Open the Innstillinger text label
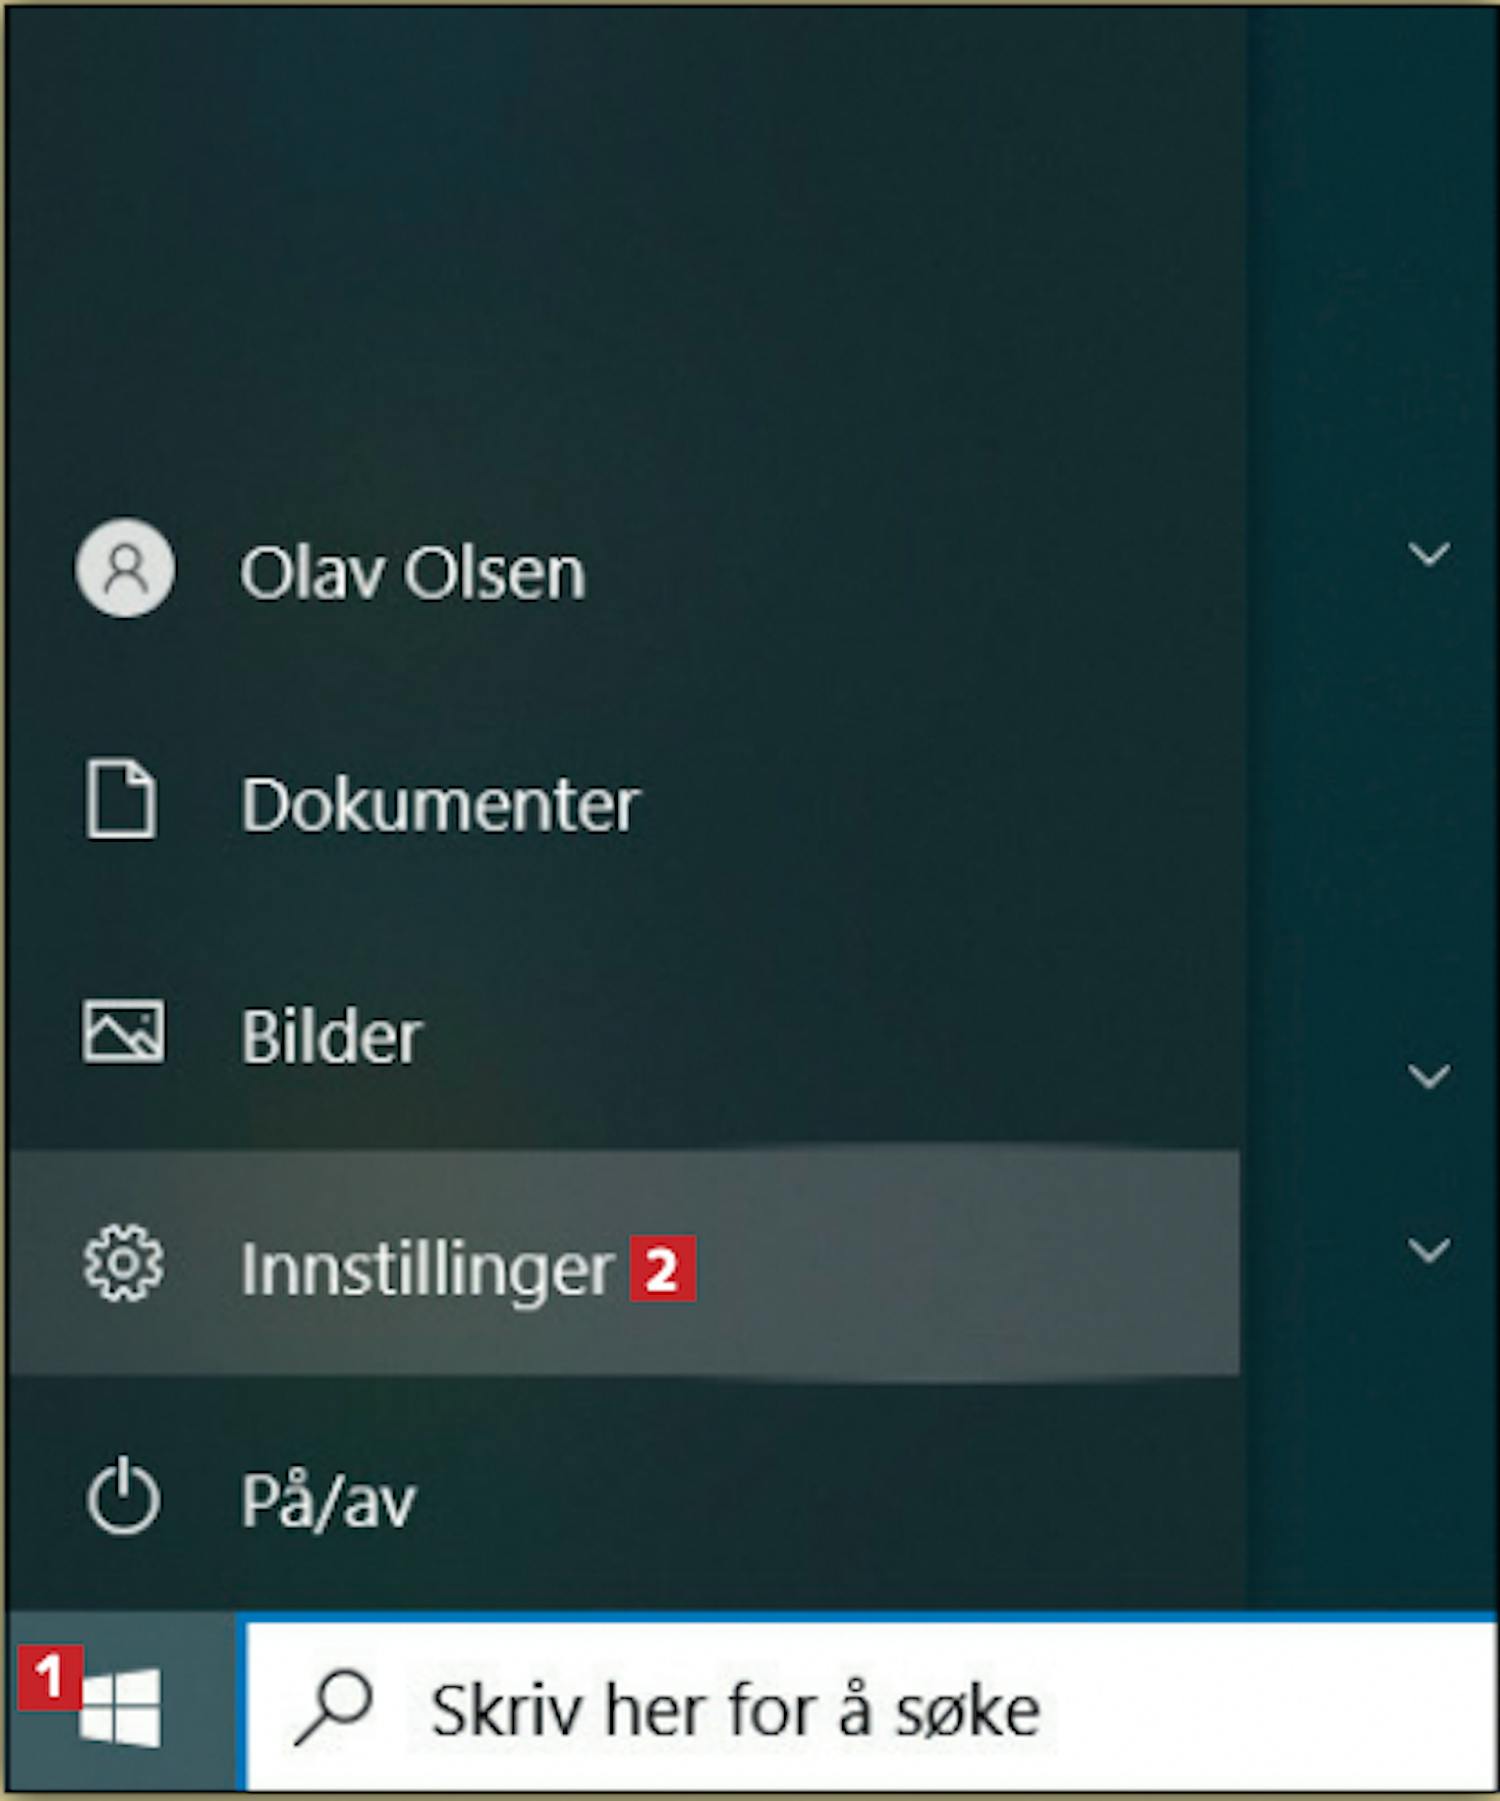 [x=427, y=1272]
